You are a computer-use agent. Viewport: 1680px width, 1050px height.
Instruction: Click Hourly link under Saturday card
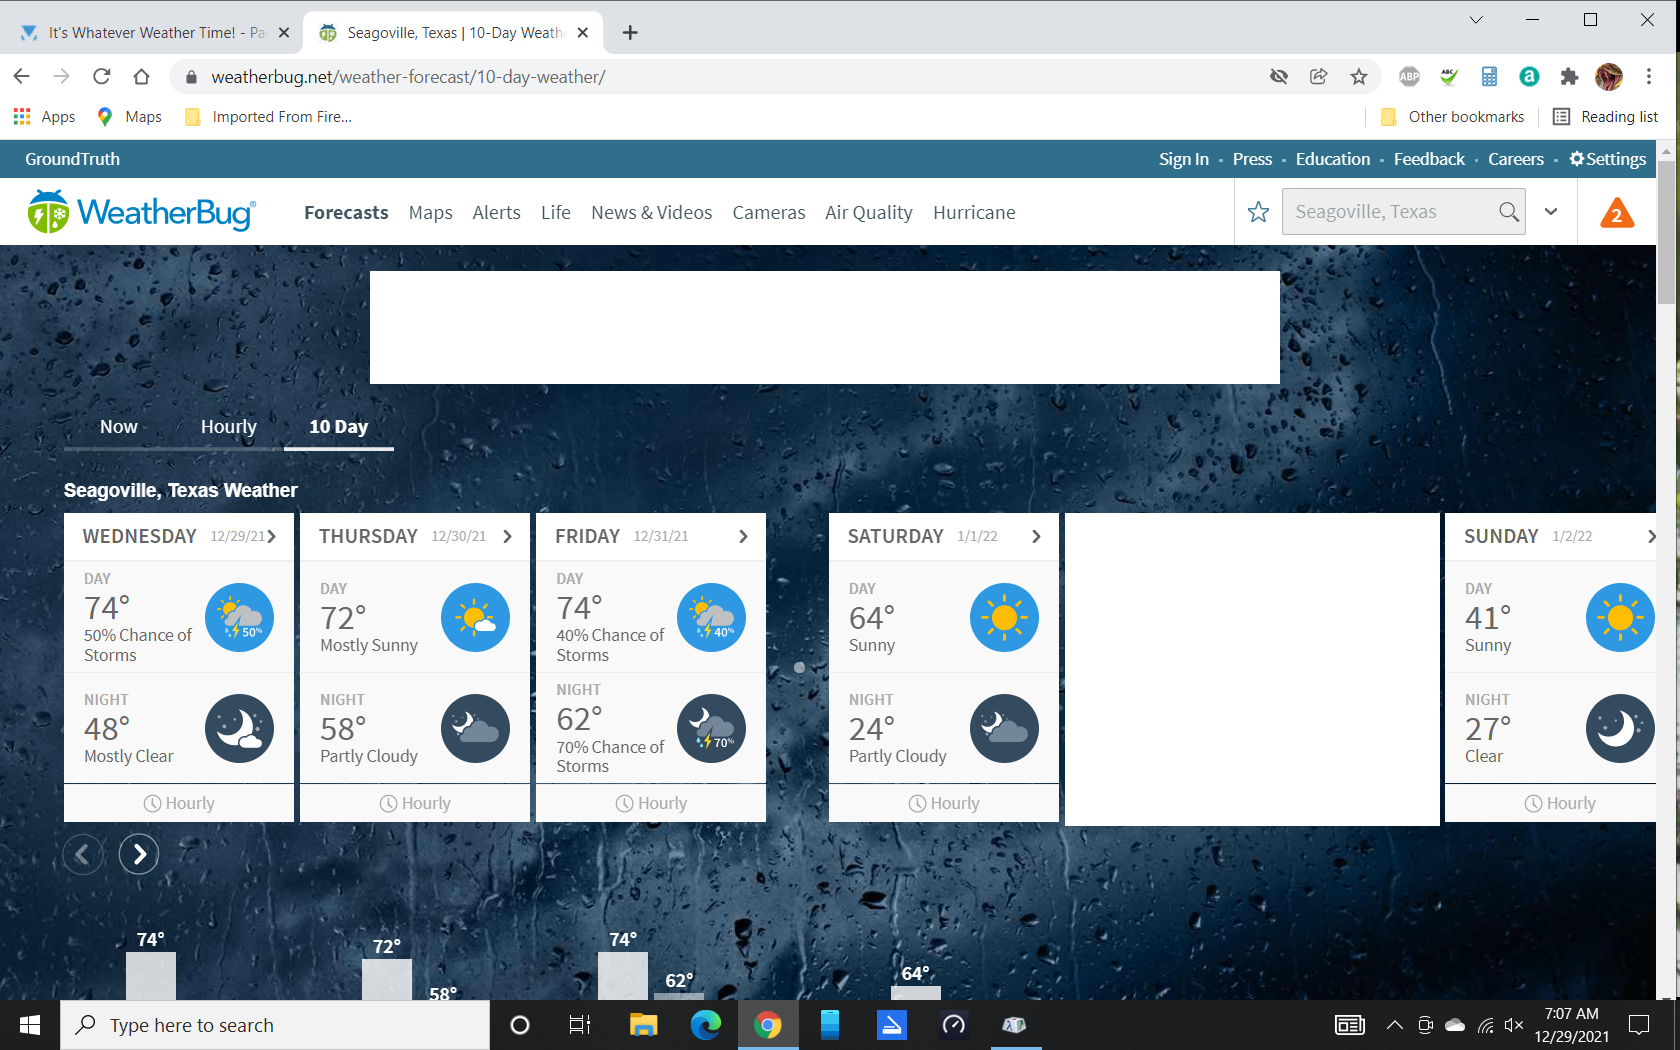point(944,803)
